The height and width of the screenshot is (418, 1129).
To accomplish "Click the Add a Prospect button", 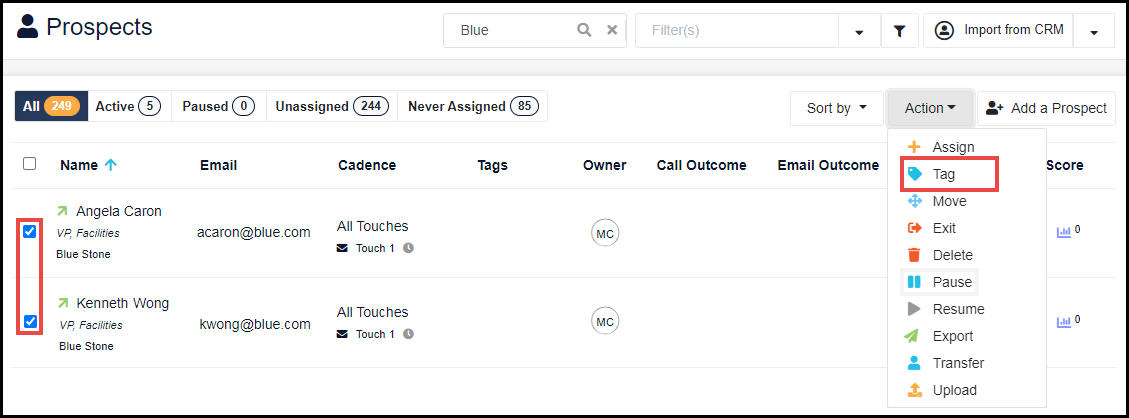I will pos(1046,108).
